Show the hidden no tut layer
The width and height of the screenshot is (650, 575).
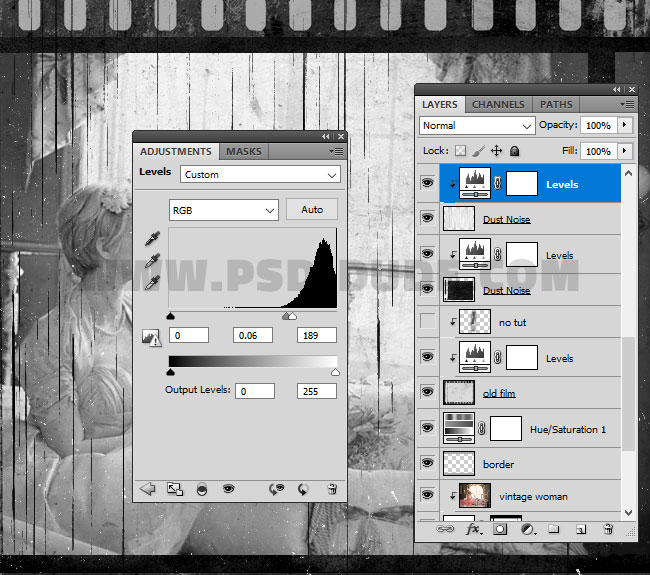427,322
